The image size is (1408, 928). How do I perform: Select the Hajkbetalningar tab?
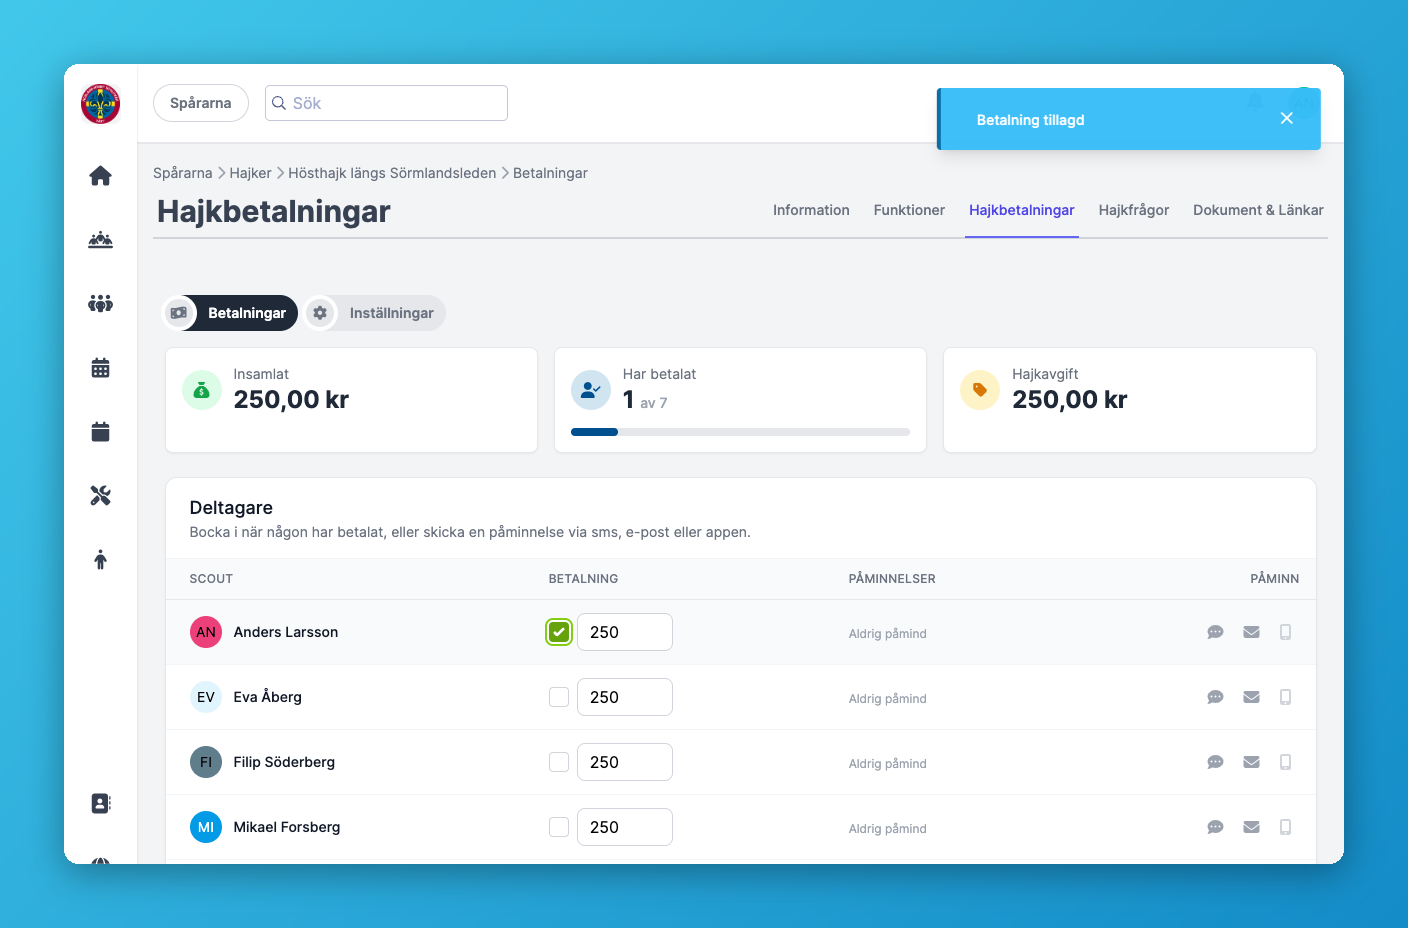(x=1022, y=210)
